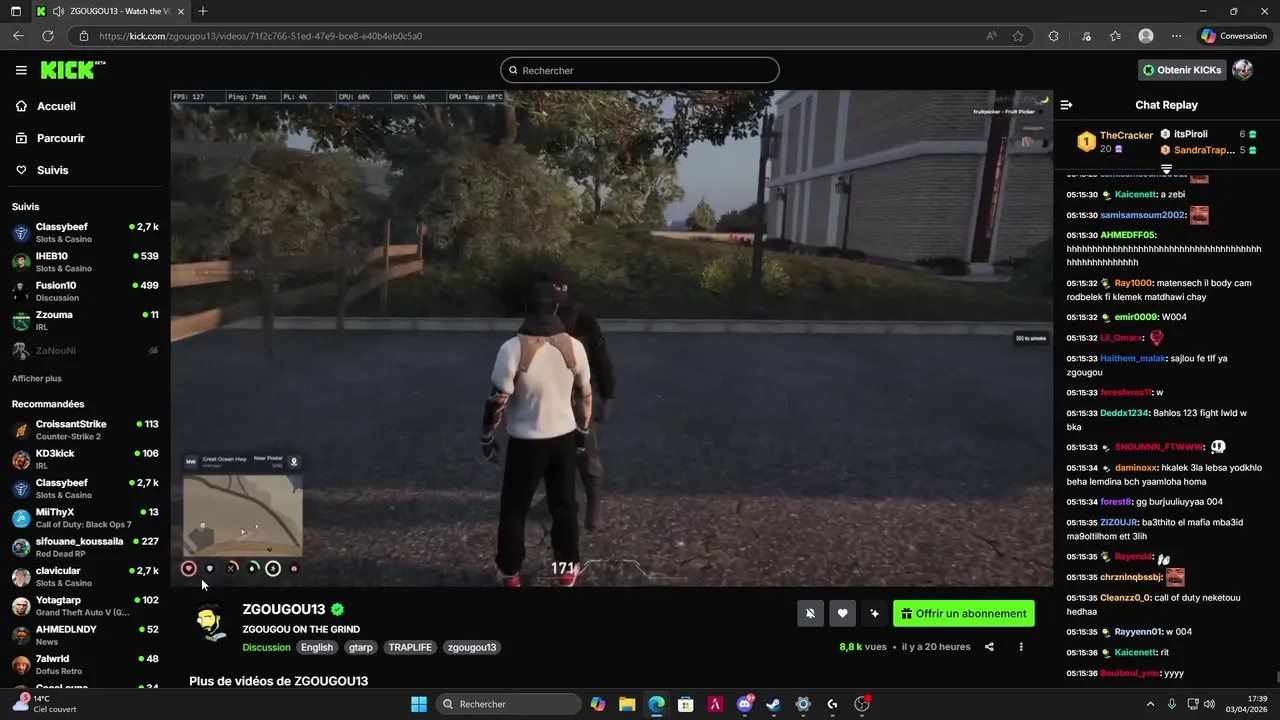
Task: Toggle the follow heart button
Action: point(842,613)
